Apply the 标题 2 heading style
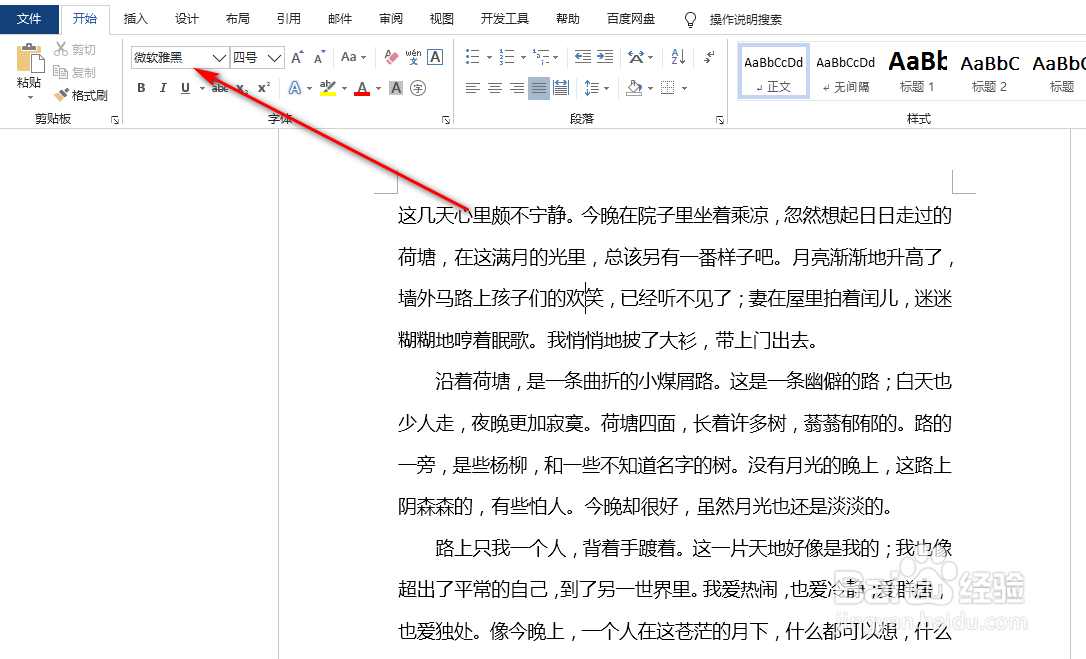Image resolution: width=1086 pixels, height=659 pixels. 990,71
